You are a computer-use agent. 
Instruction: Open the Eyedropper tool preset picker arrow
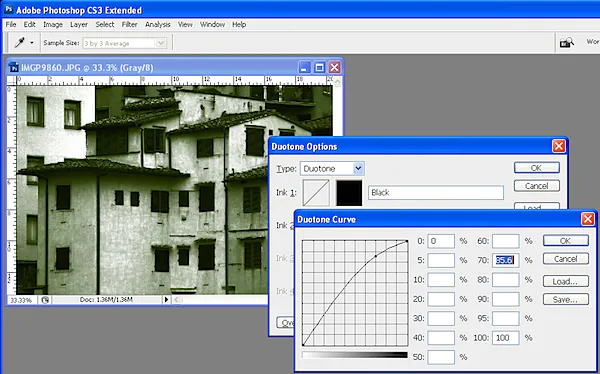32,43
